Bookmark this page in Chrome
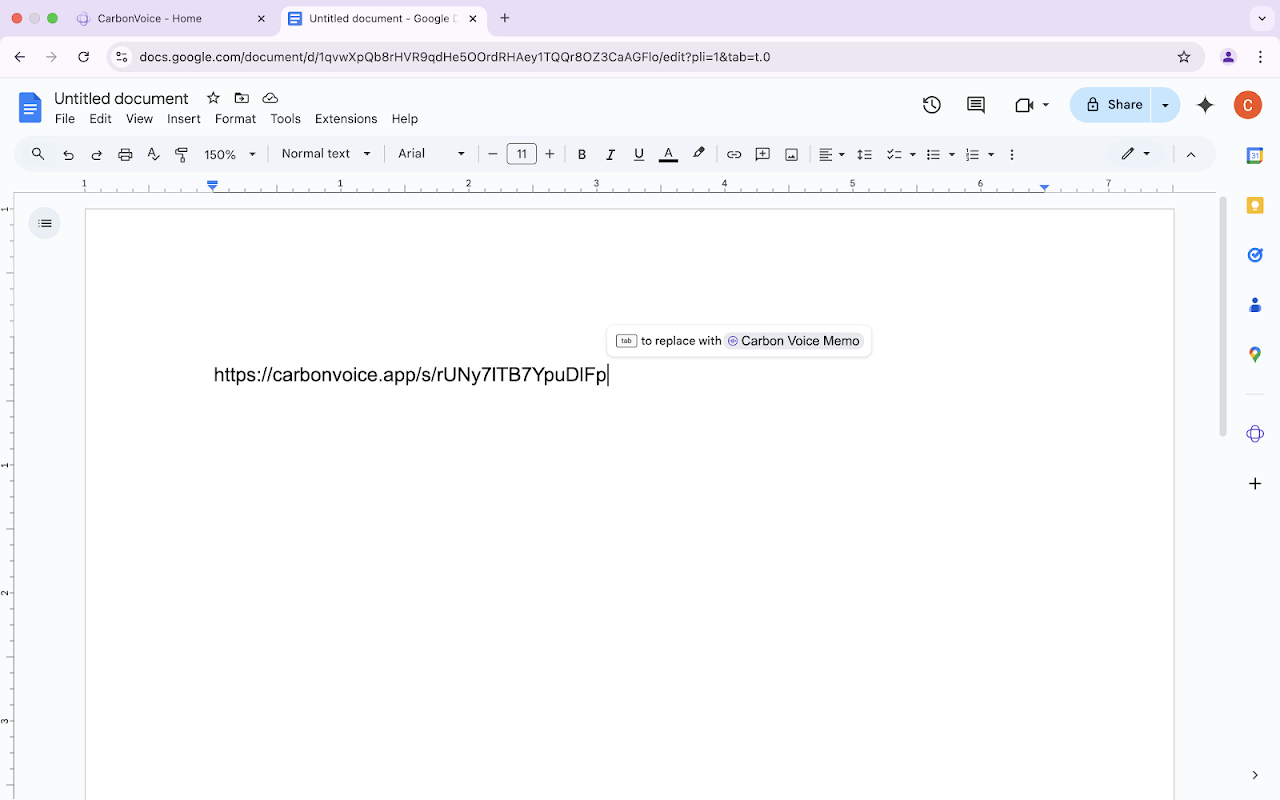This screenshot has height=800, width=1280. 1184,57
